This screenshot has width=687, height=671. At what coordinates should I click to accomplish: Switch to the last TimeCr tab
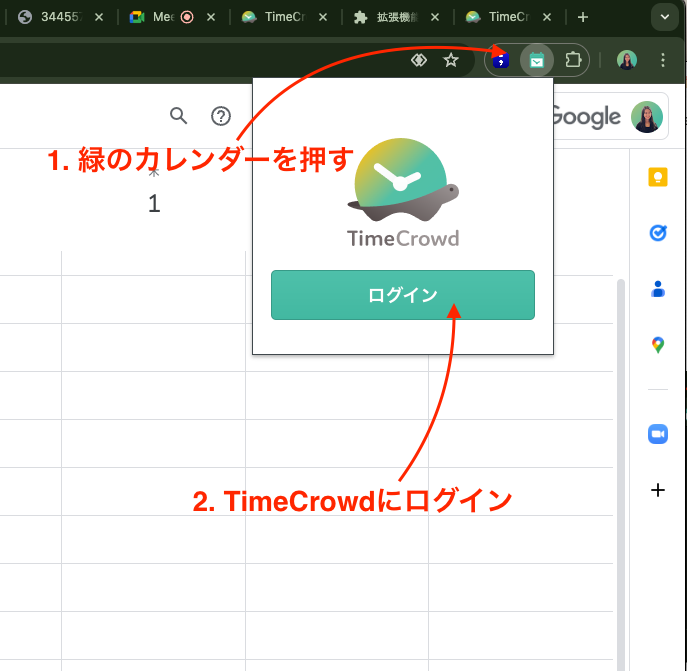(509, 17)
